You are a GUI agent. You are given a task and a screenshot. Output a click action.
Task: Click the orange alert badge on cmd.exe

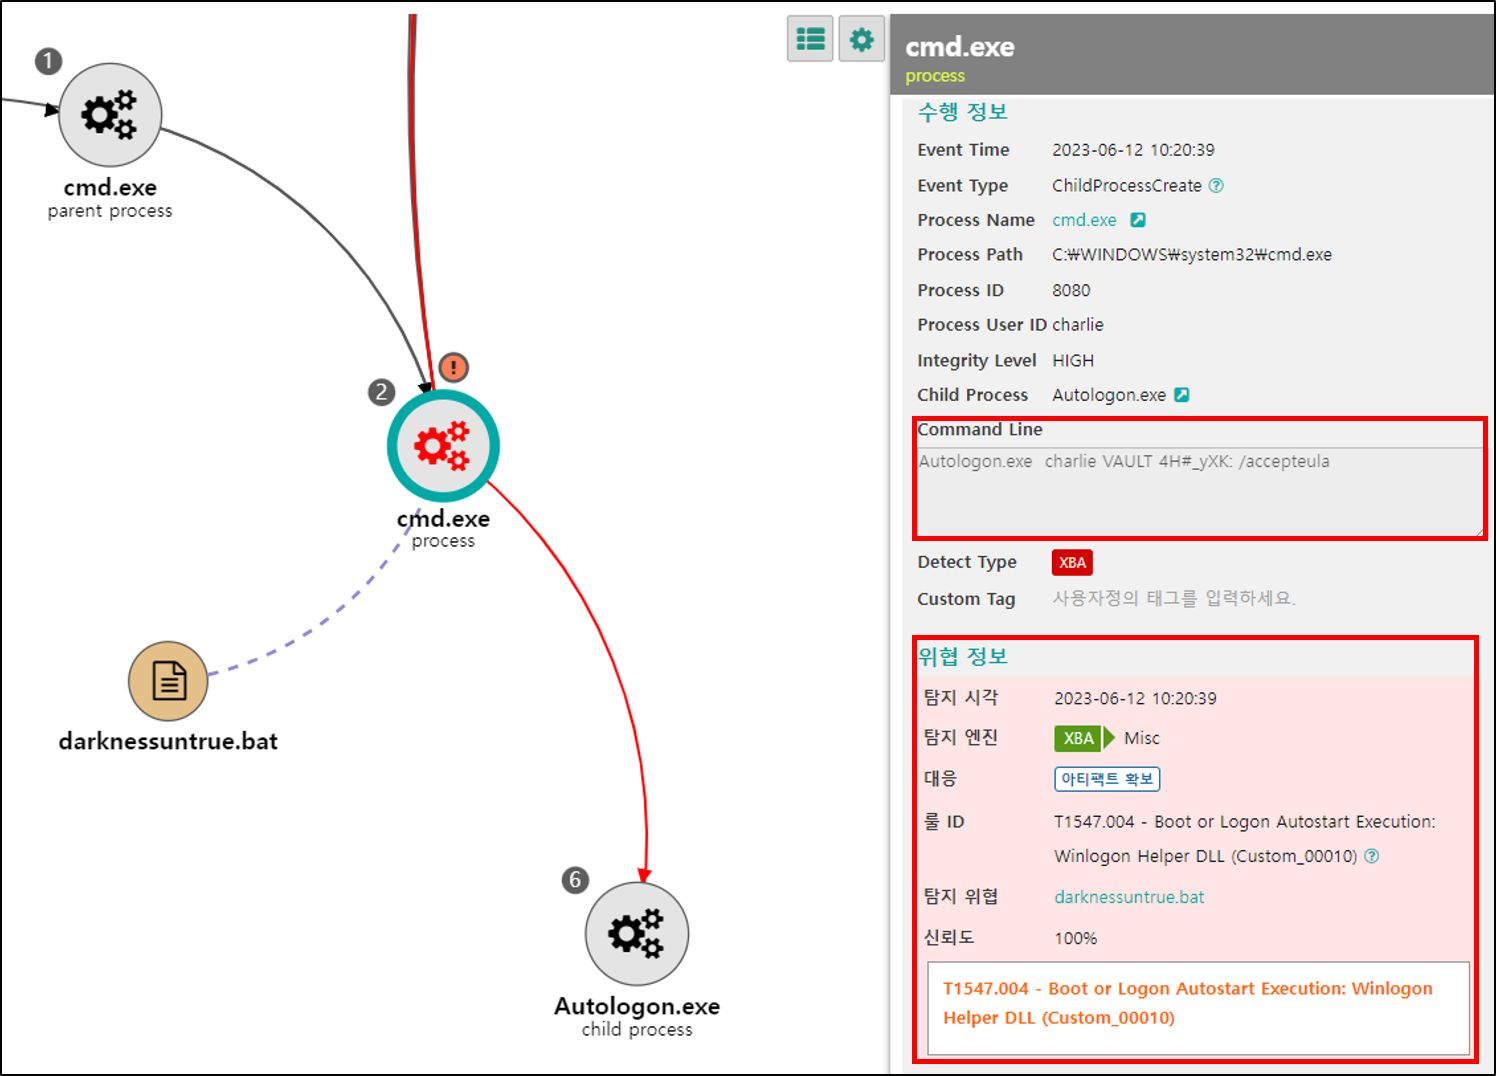point(453,367)
